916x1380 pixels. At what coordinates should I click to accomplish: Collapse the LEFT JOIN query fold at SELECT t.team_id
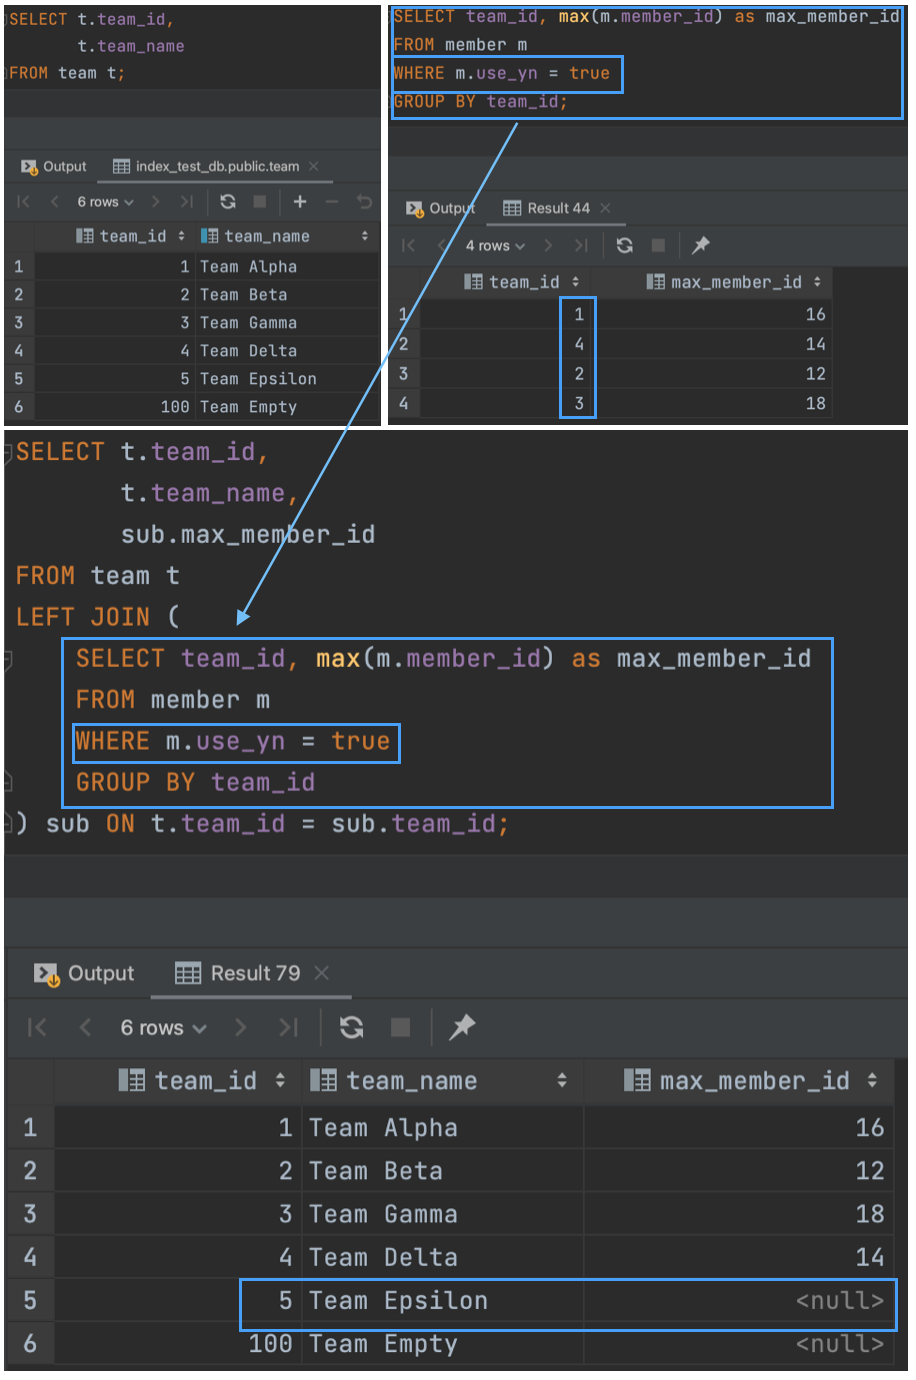tap(8, 452)
